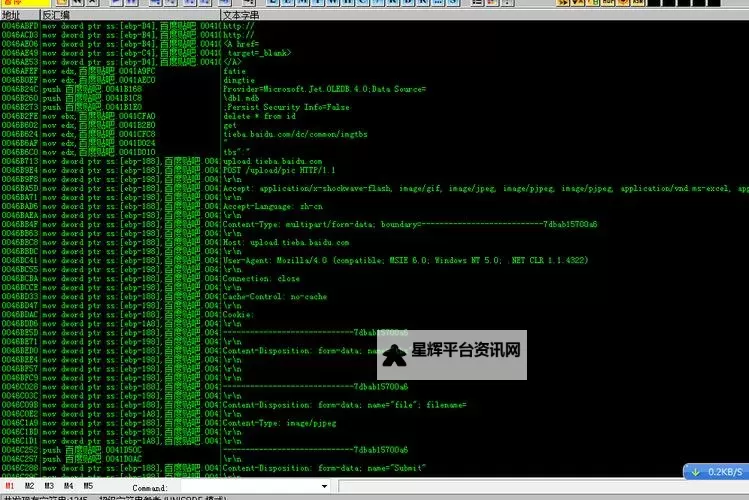
Task: Click address 0046B713 in the address column
Action: (x=20, y=161)
